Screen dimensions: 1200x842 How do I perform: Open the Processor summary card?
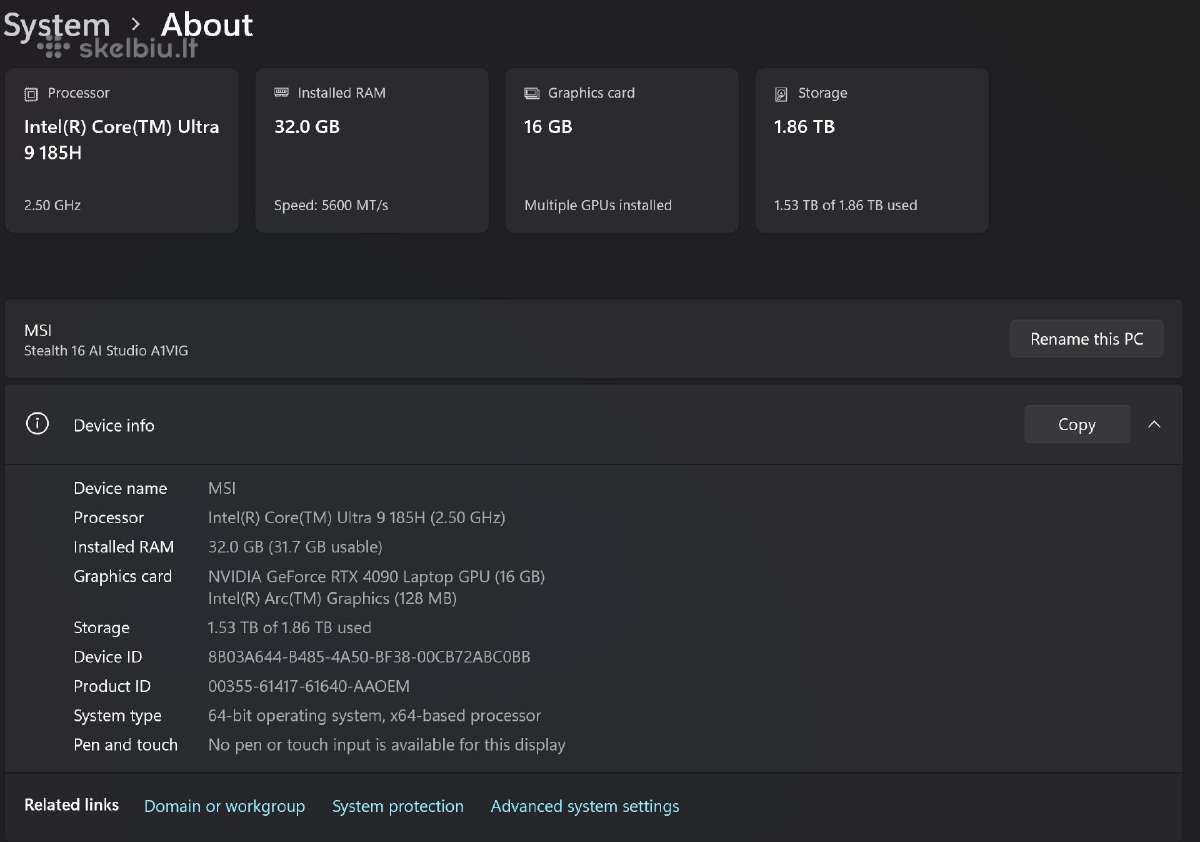coord(122,150)
